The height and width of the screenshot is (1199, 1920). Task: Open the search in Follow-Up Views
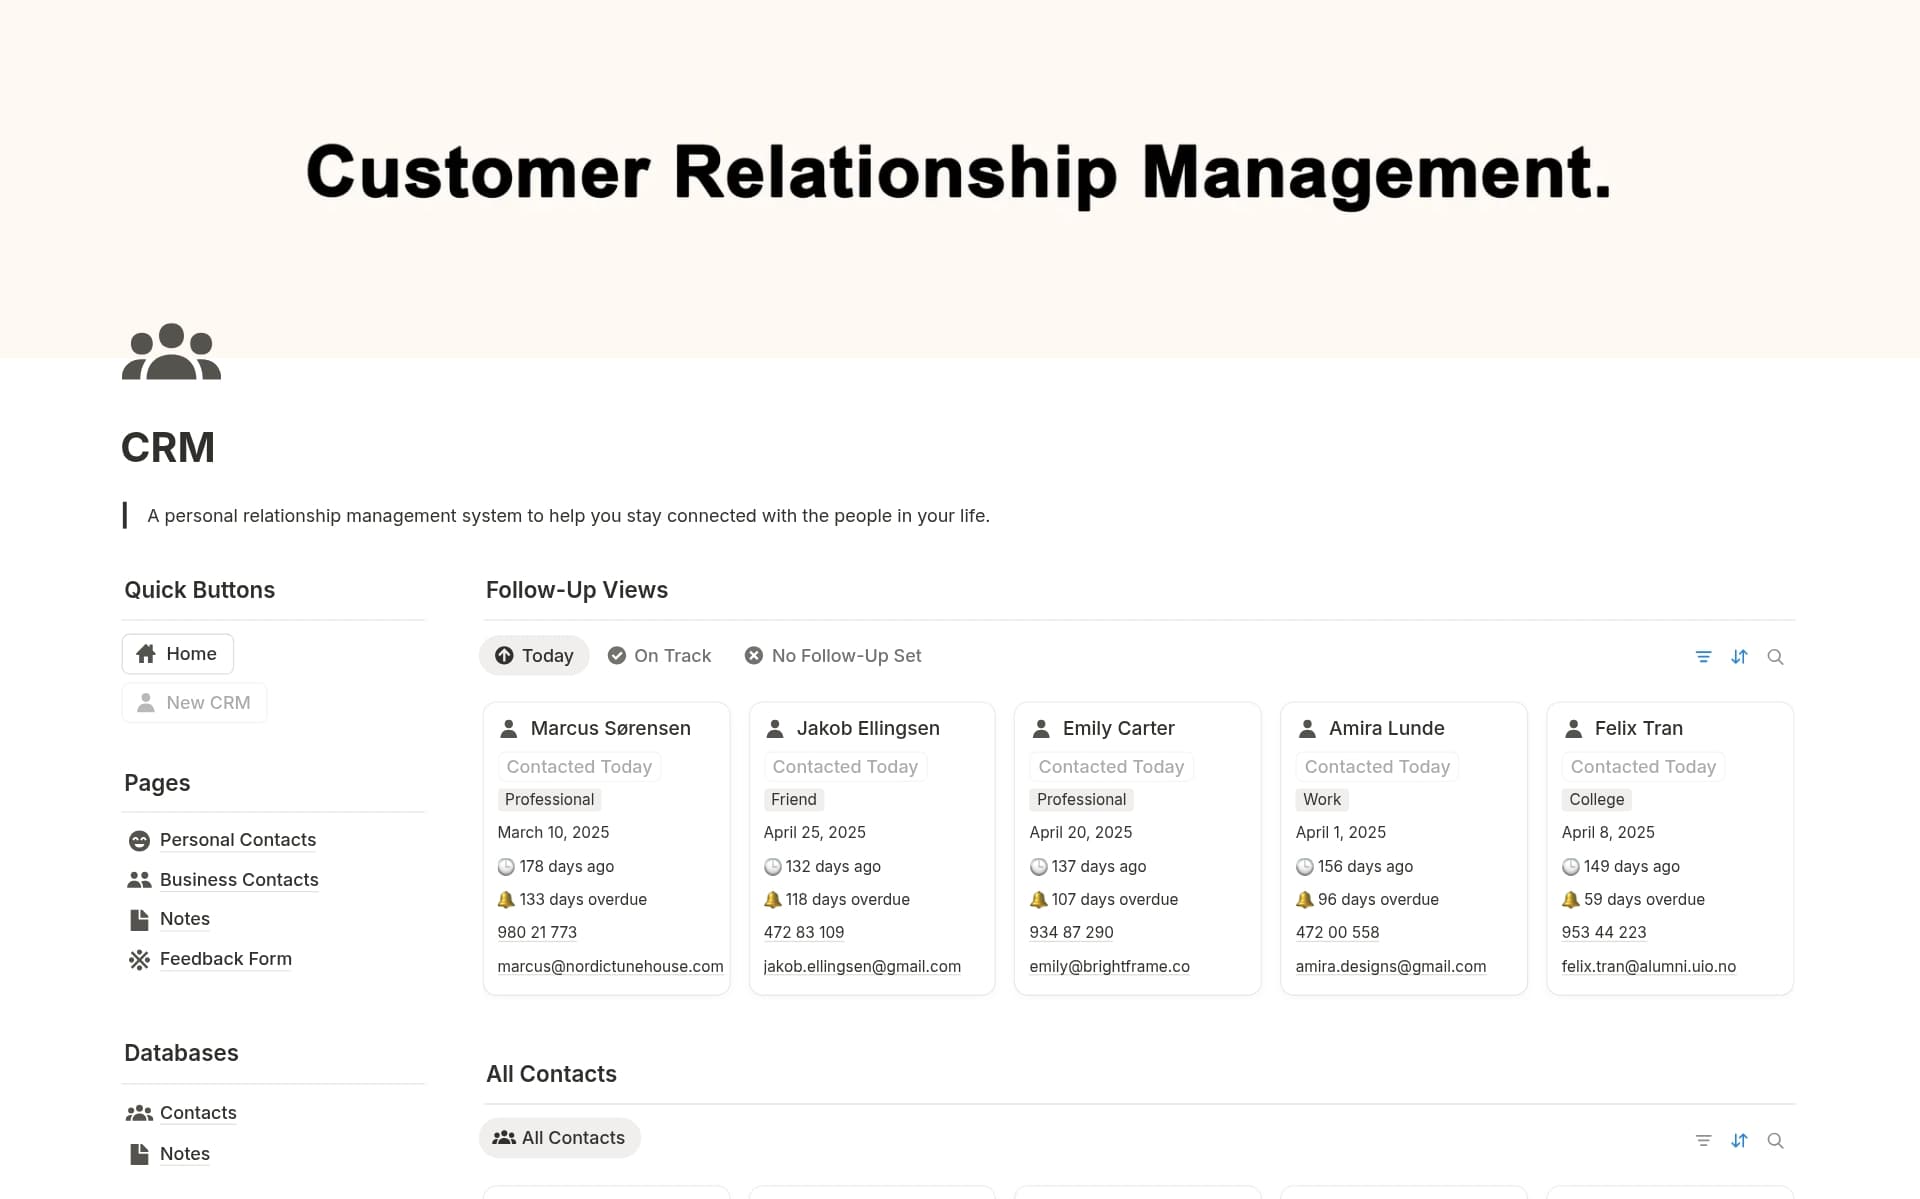pos(1776,657)
